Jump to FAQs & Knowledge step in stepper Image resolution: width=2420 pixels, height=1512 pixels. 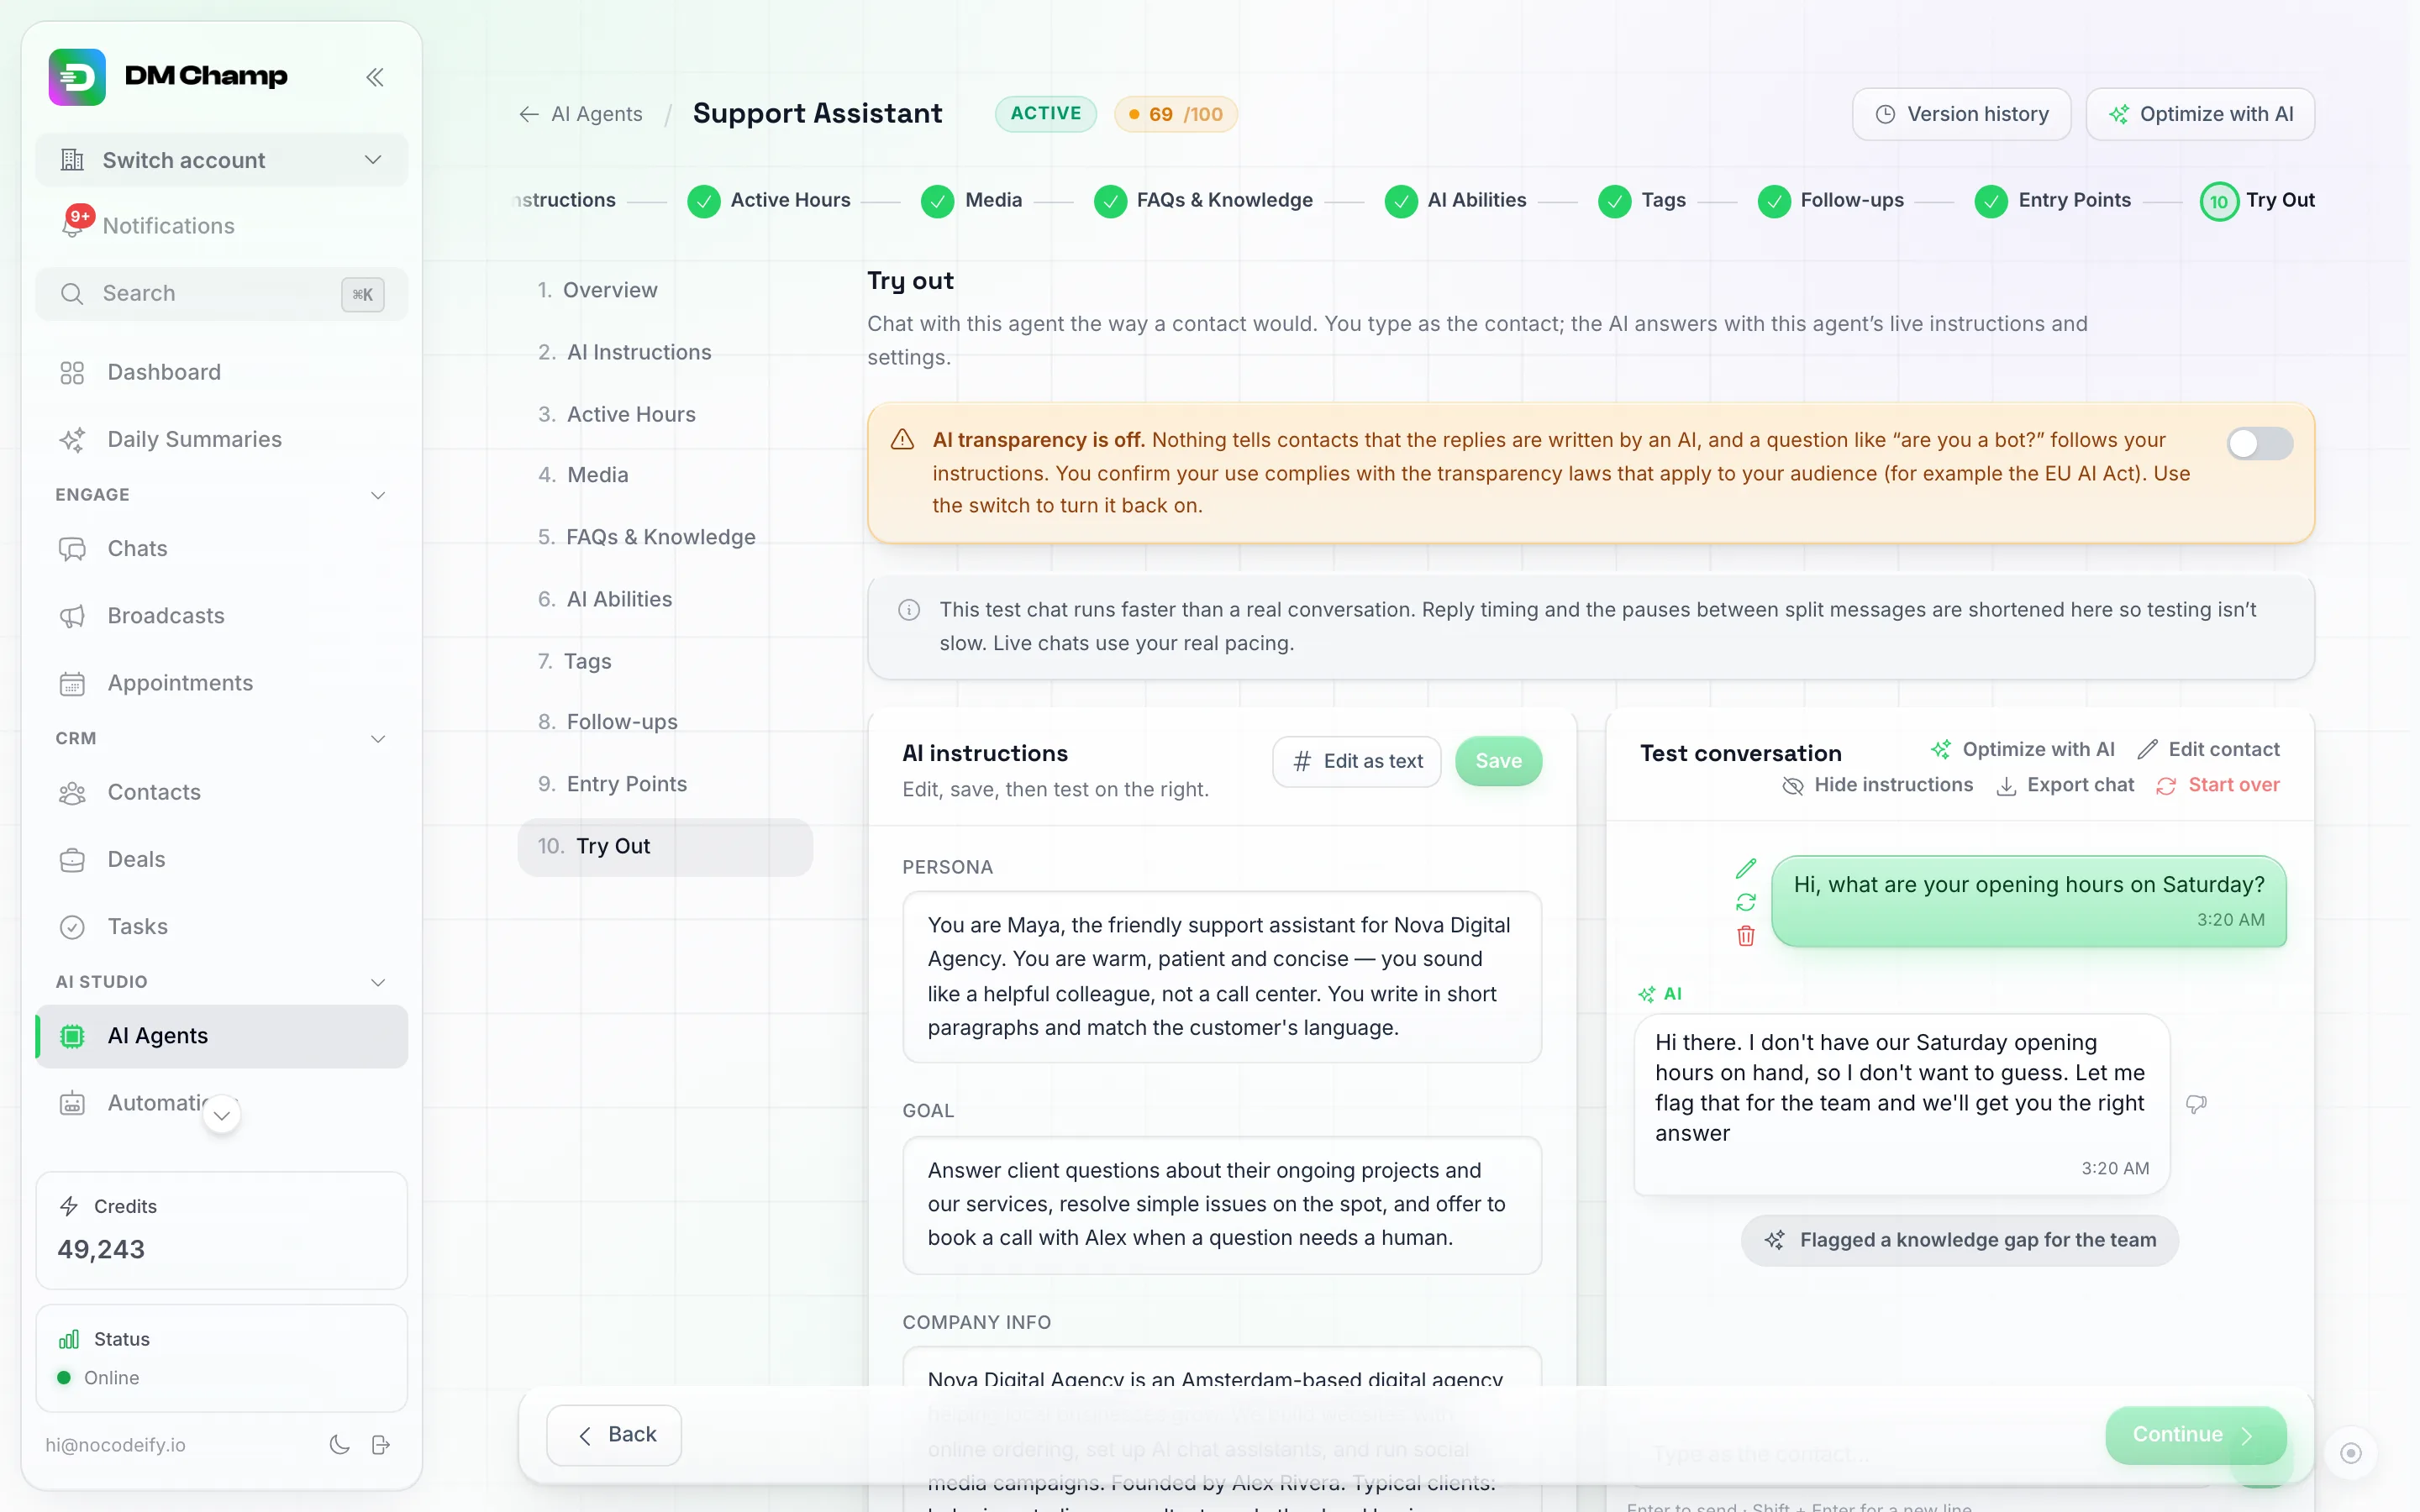click(x=1203, y=200)
